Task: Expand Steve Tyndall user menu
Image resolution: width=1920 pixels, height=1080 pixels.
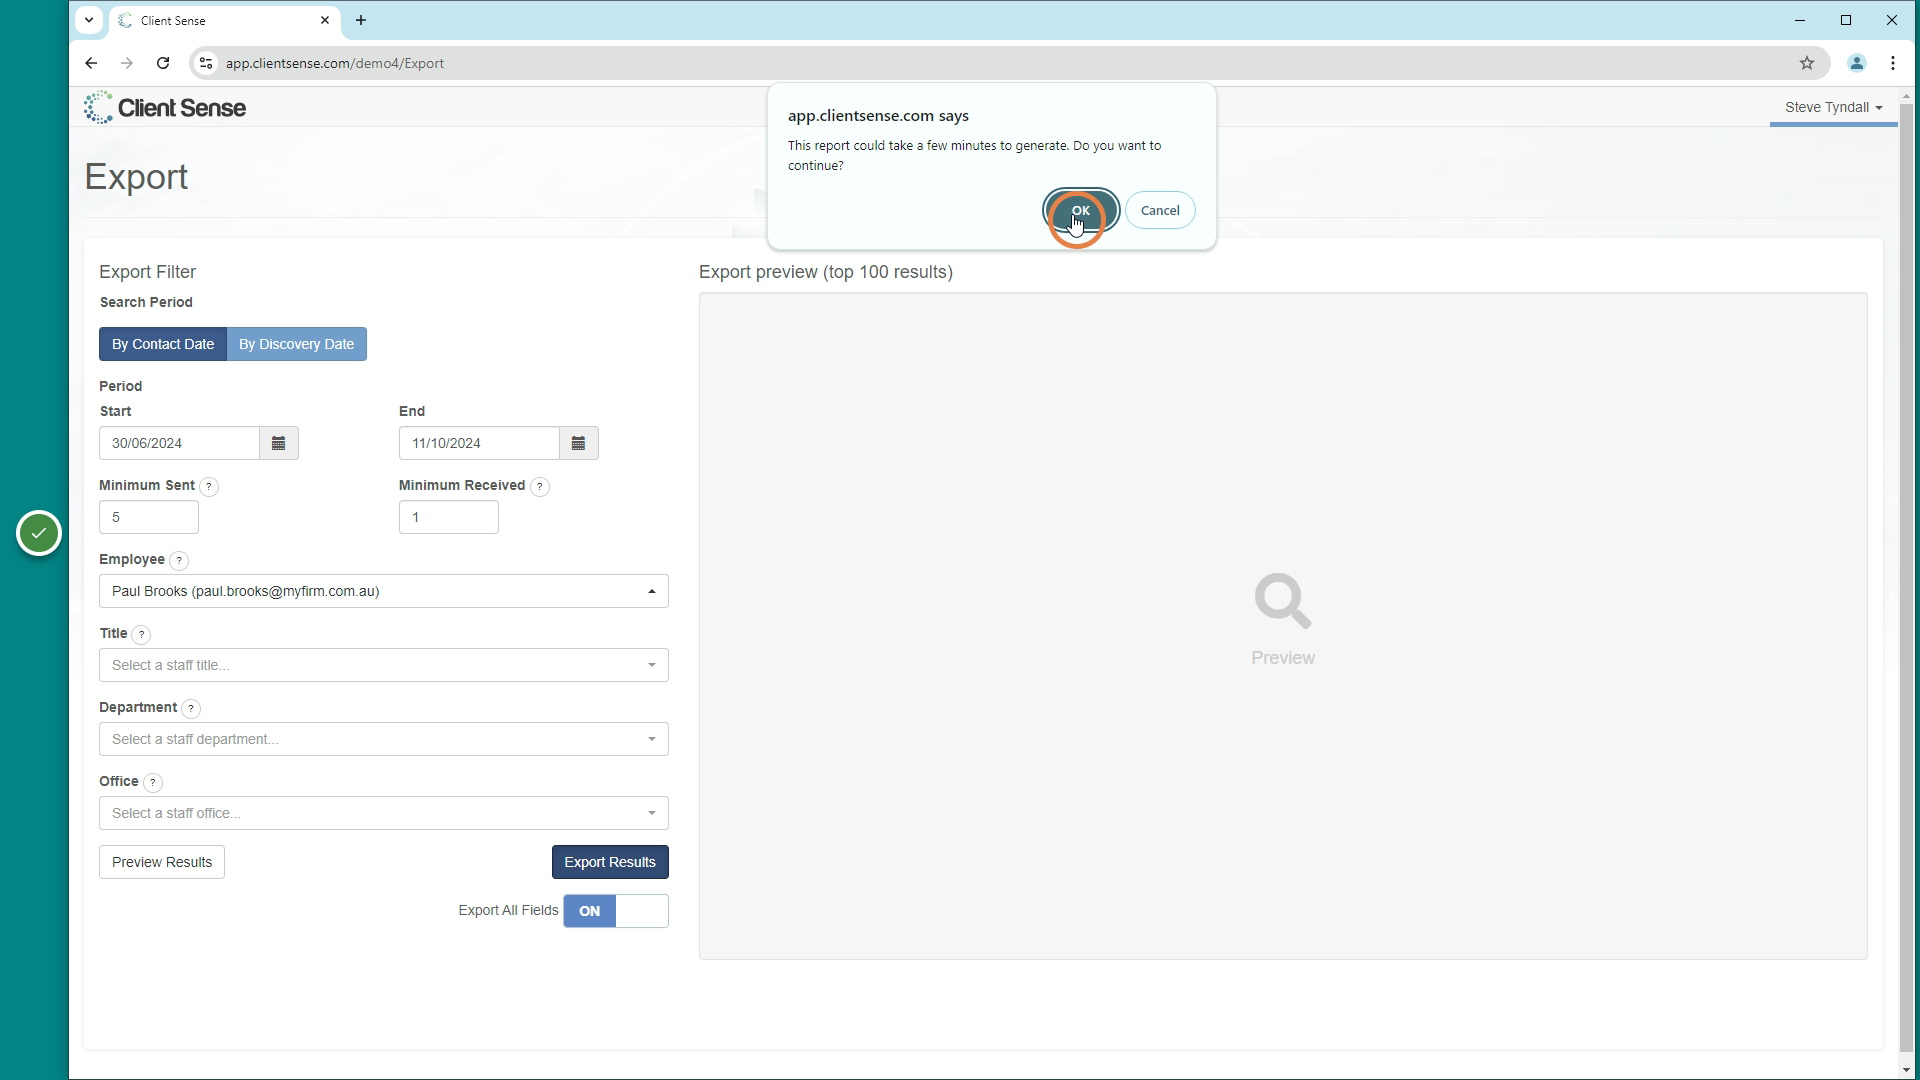Action: [x=1833, y=107]
